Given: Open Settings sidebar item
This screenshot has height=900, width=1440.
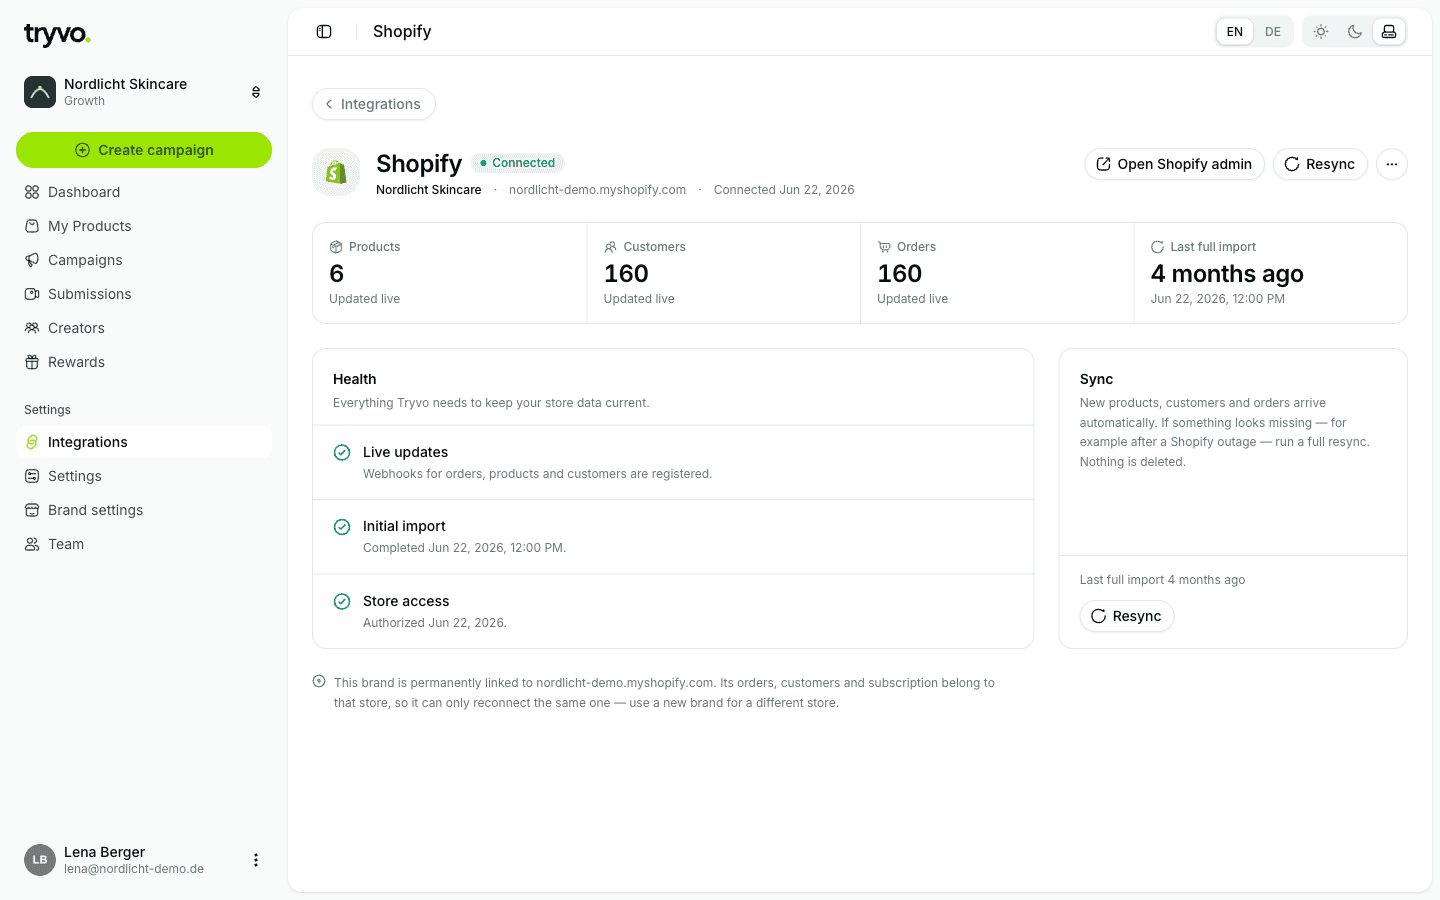Looking at the screenshot, I should tap(144, 476).
